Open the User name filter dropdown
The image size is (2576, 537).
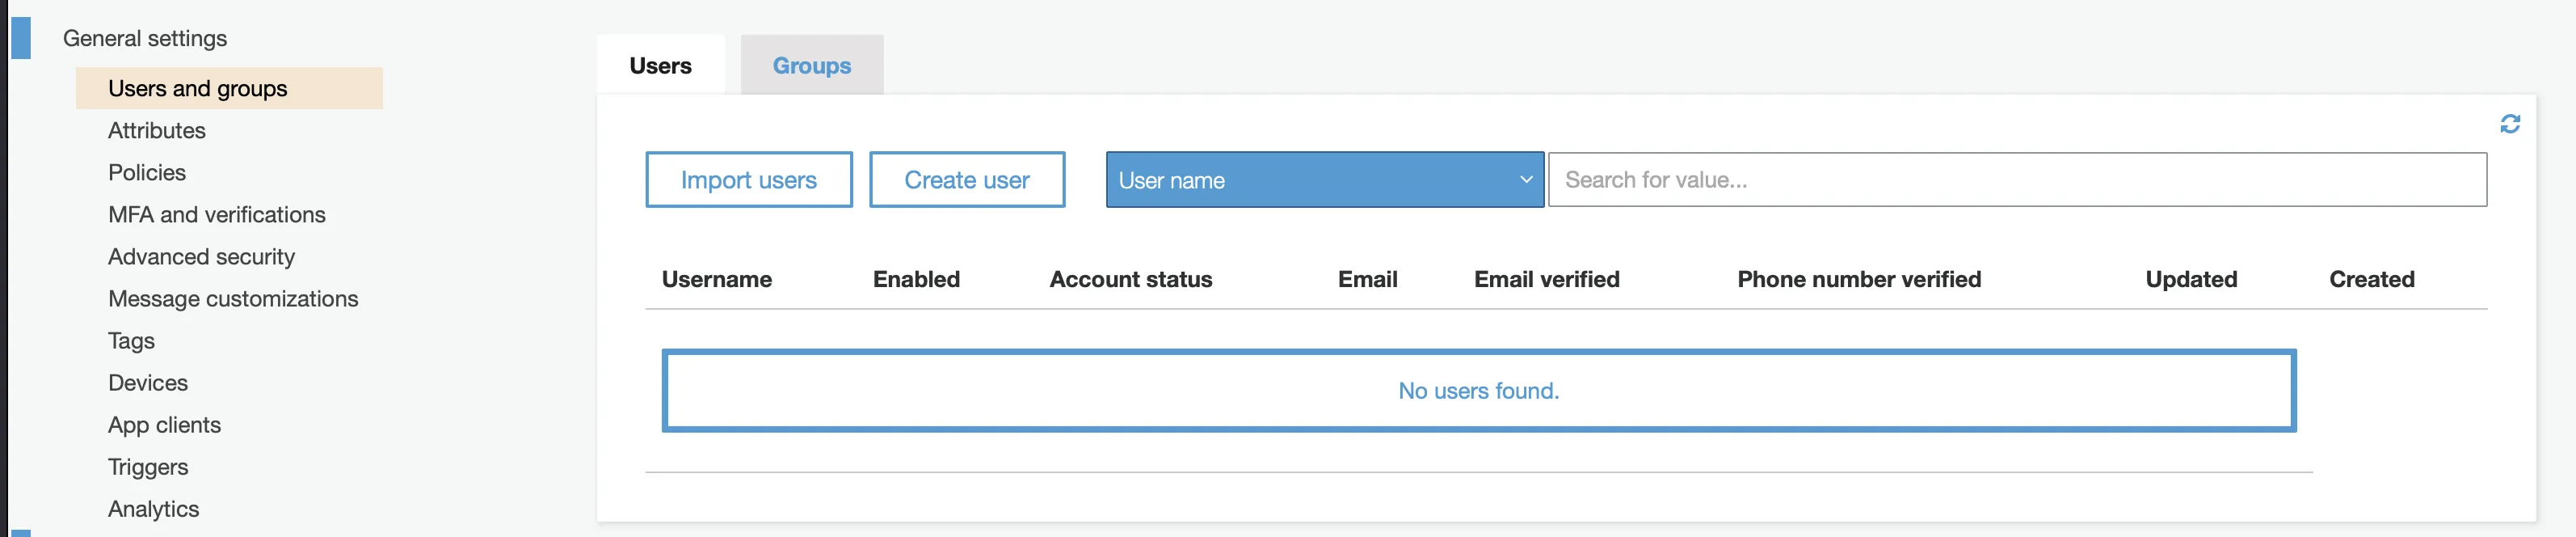pyautogui.click(x=1323, y=180)
